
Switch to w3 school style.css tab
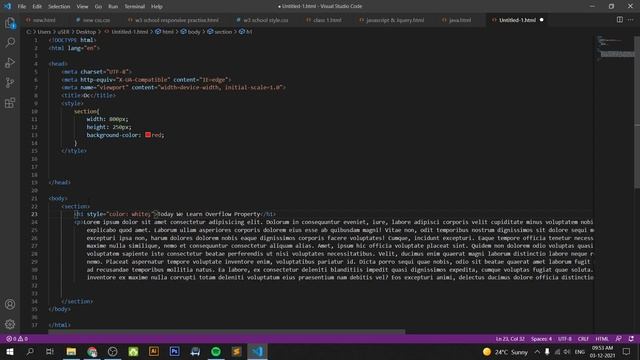(x=266, y=20)
